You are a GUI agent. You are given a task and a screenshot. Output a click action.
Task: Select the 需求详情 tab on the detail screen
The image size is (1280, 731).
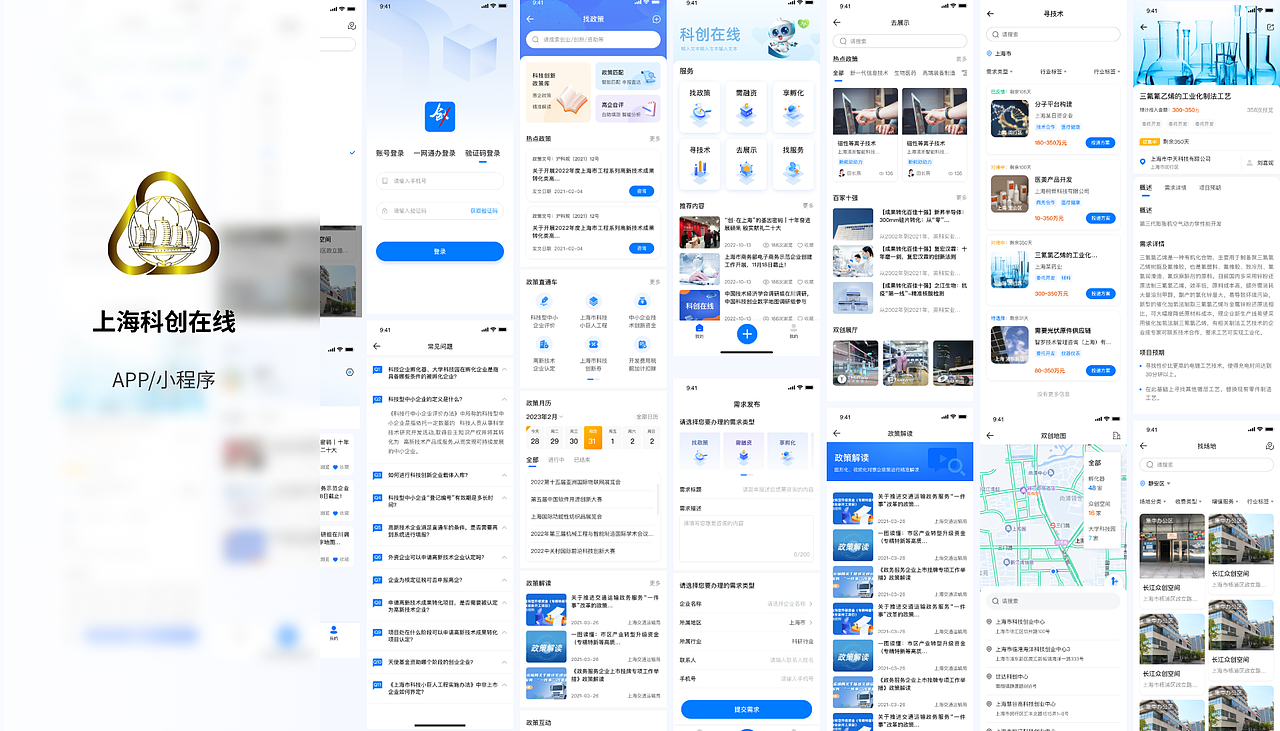(x=1176, y=188)
